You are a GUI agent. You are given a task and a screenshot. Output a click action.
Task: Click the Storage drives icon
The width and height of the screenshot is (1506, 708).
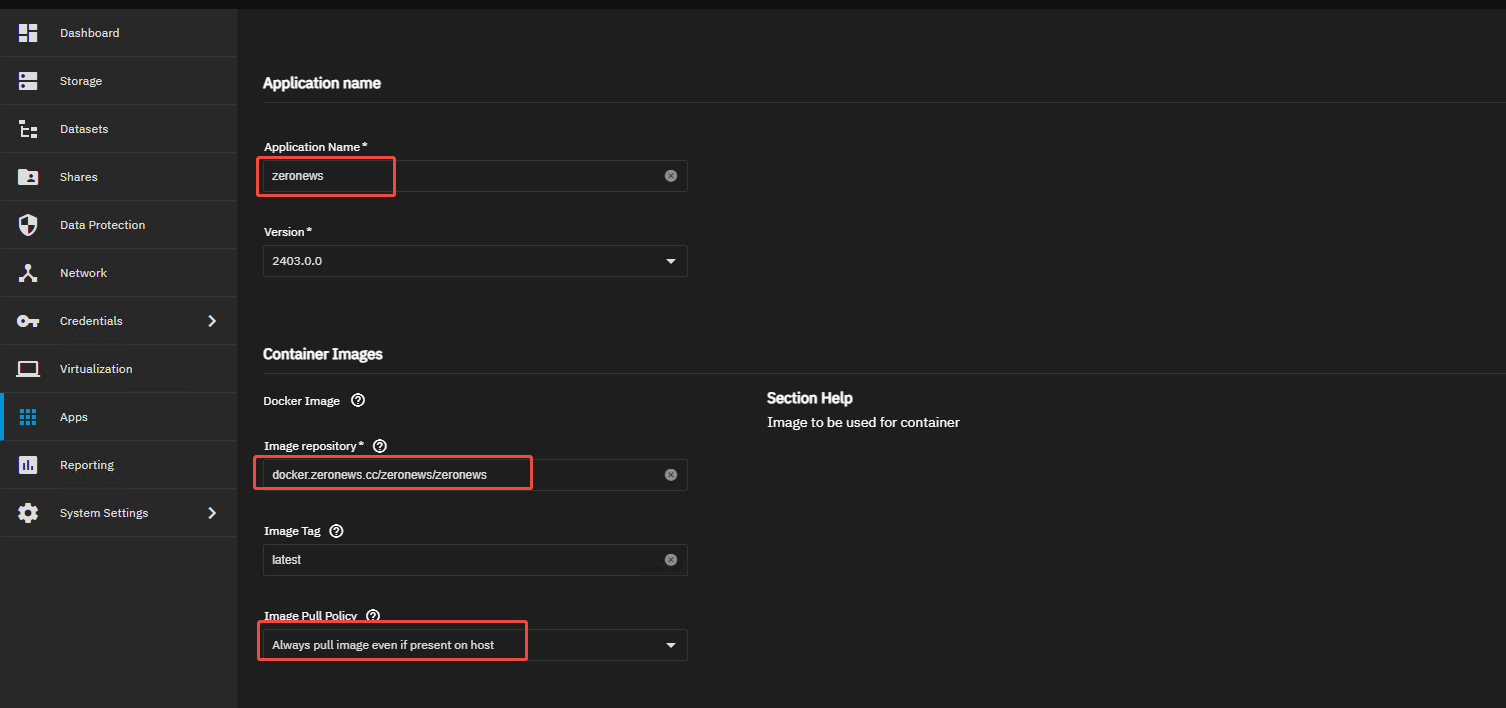click(x=28, y=81)
